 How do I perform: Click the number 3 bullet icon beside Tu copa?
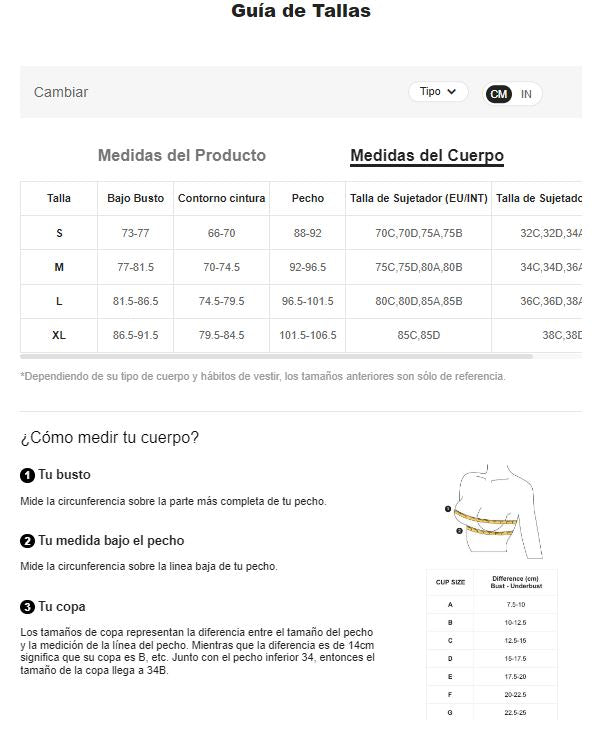click(27, 607)
